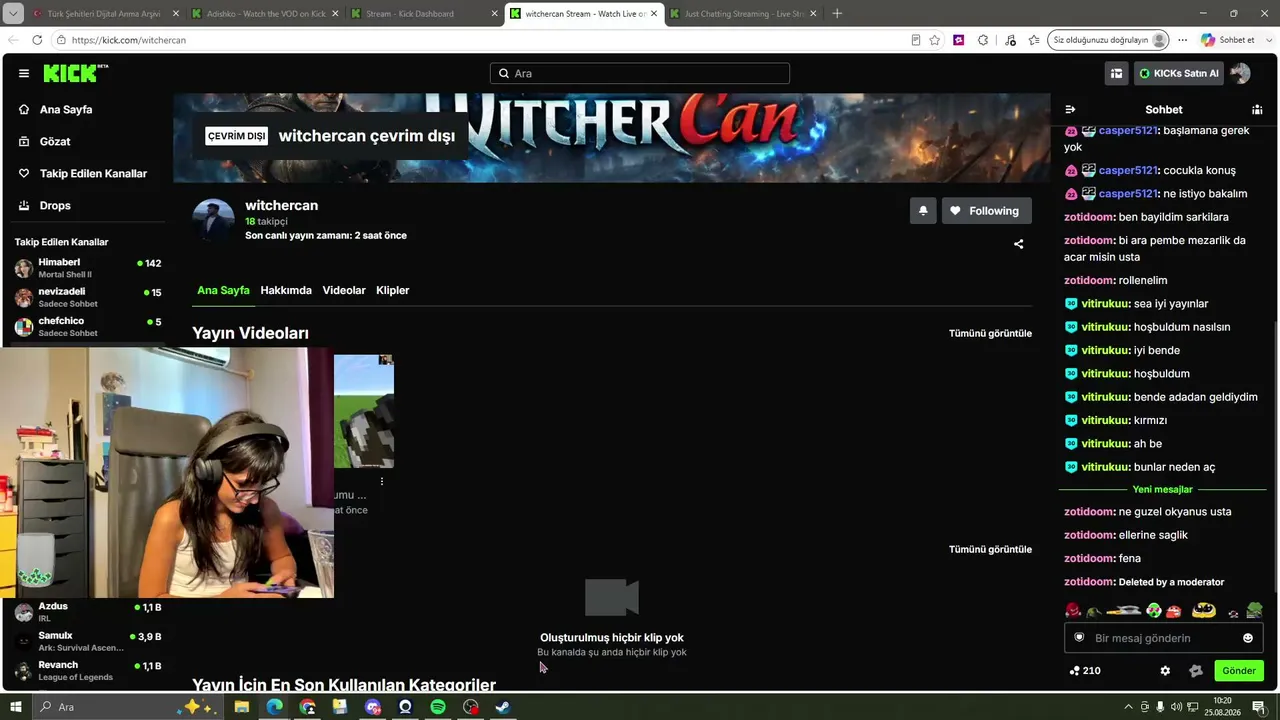The width and height of the screenshot is (1280, 720).
Task: Switch to the Videolar tab
Action: (344, 290)
